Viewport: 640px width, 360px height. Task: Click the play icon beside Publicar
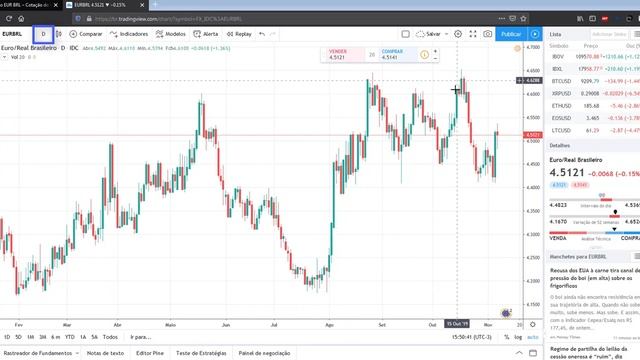pyautogui.click(x=535, y=34)
